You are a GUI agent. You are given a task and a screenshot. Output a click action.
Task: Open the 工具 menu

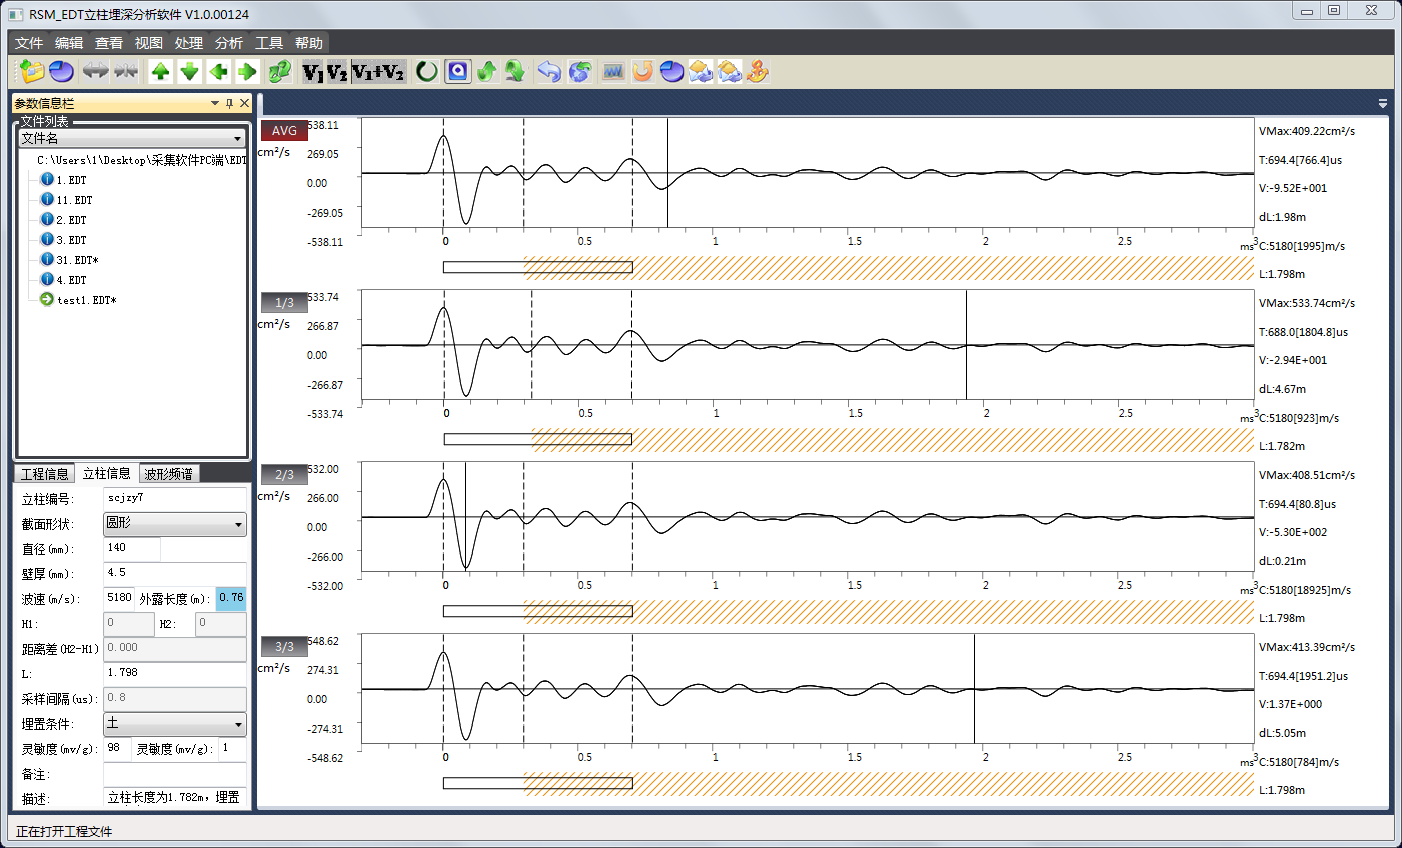coord(269,43)
